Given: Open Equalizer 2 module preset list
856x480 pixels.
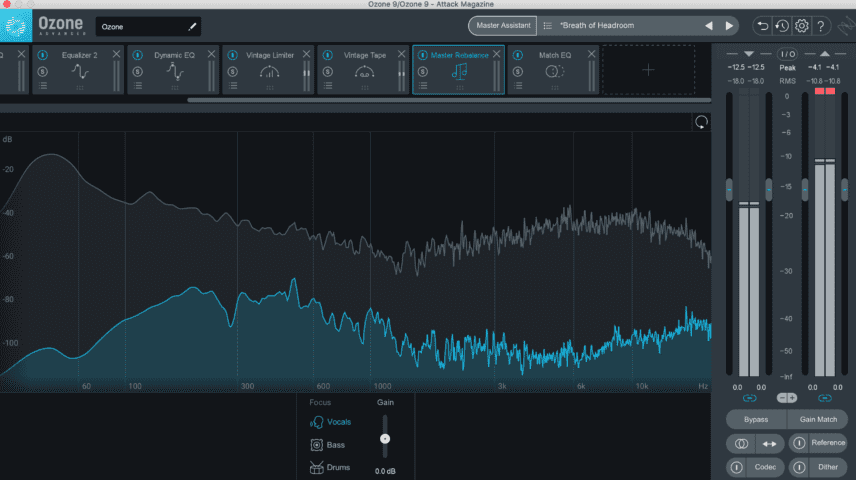Looking at the screenshot, I should (43, 86).
